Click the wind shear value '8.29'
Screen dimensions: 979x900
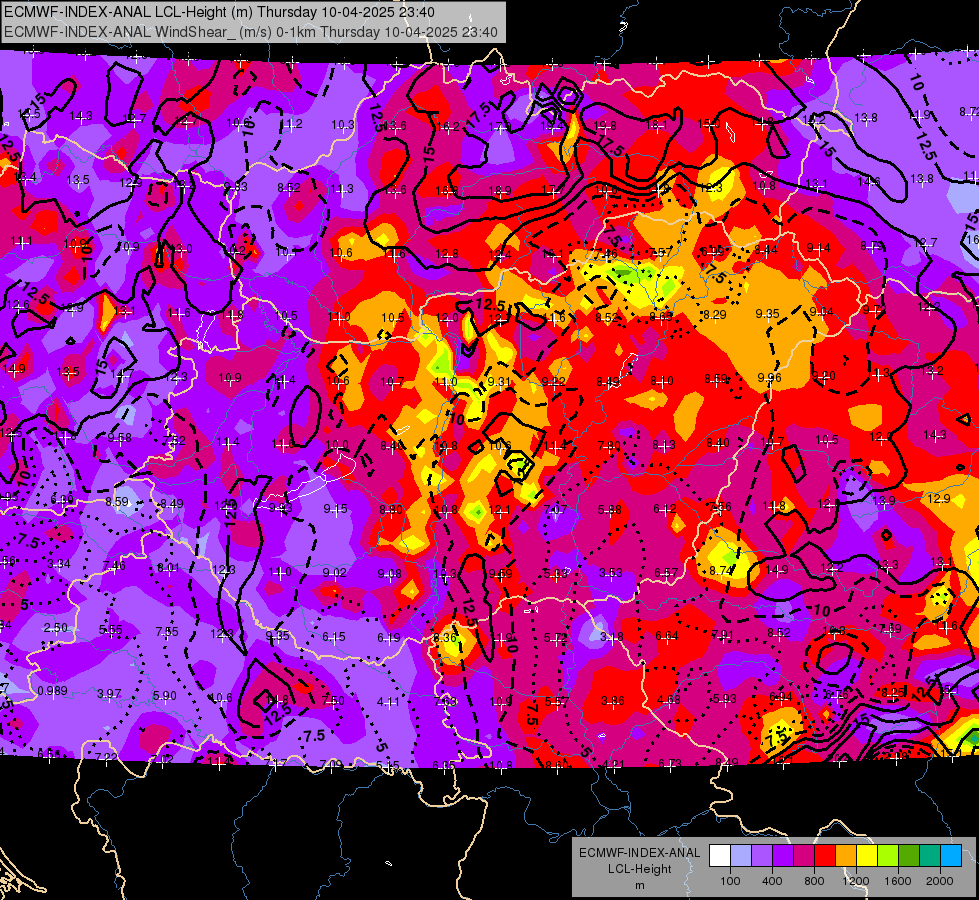point(714,314)
